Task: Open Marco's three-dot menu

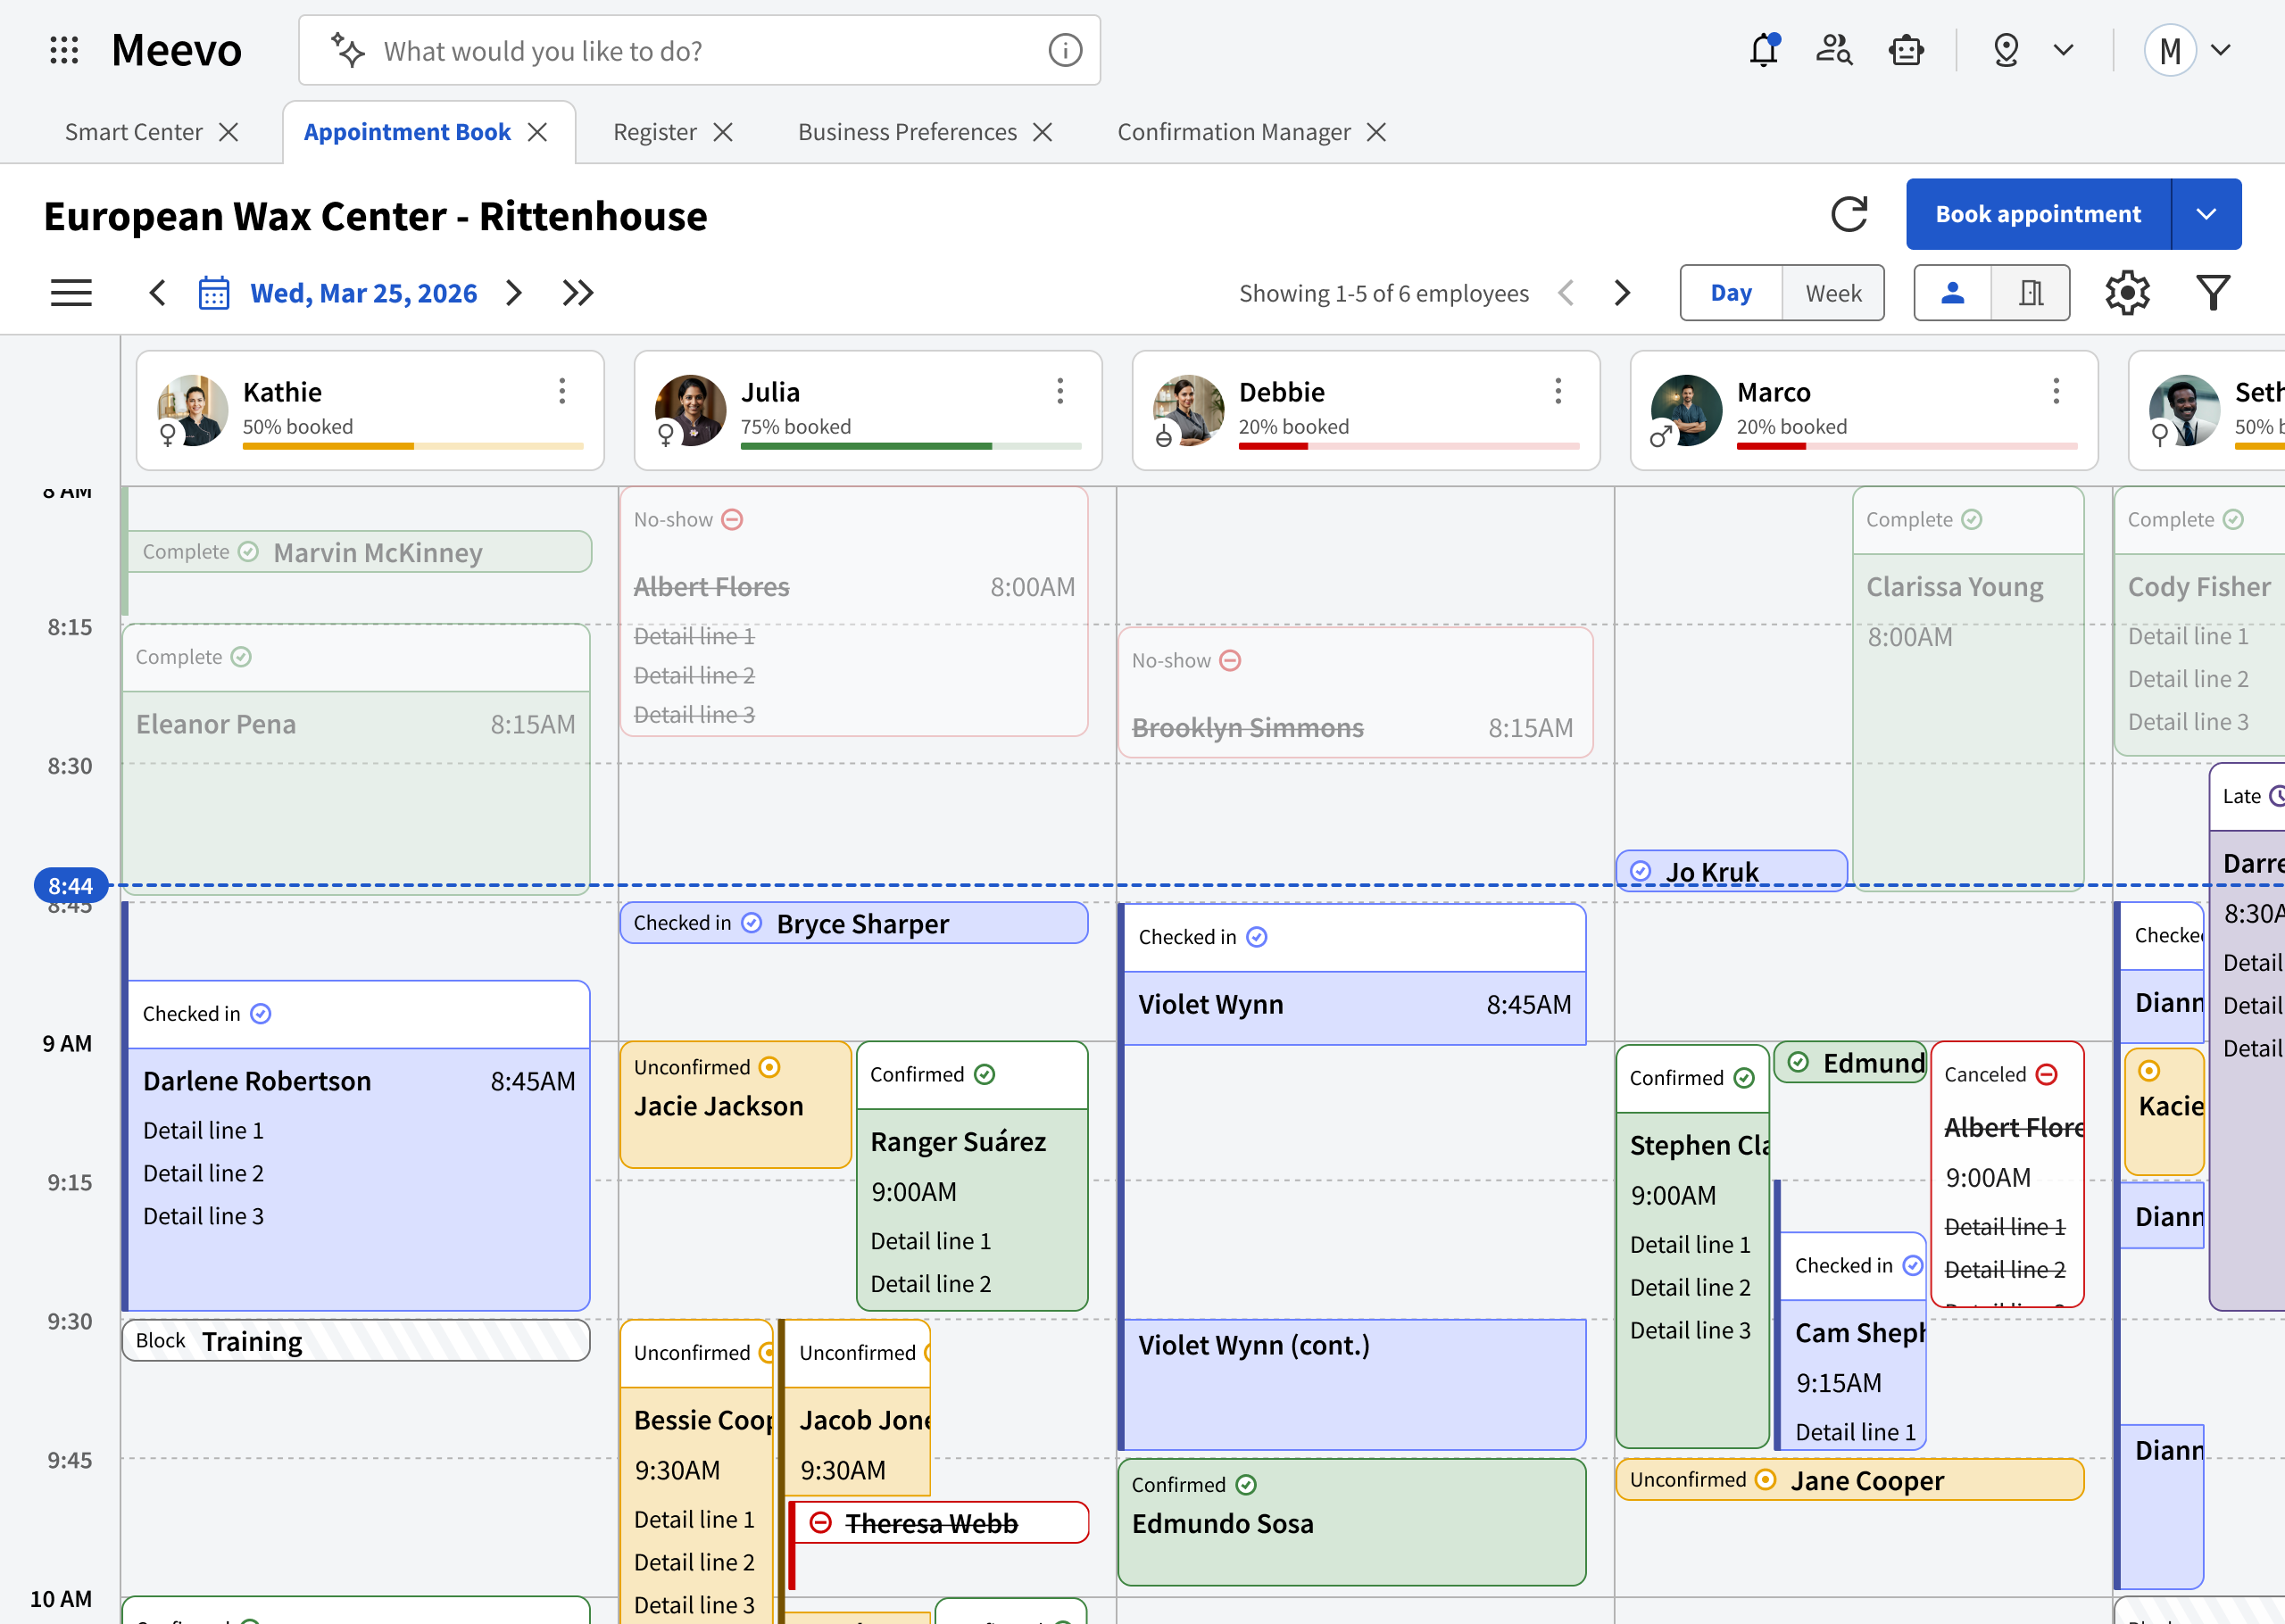Action: (x=2056, y=391)
